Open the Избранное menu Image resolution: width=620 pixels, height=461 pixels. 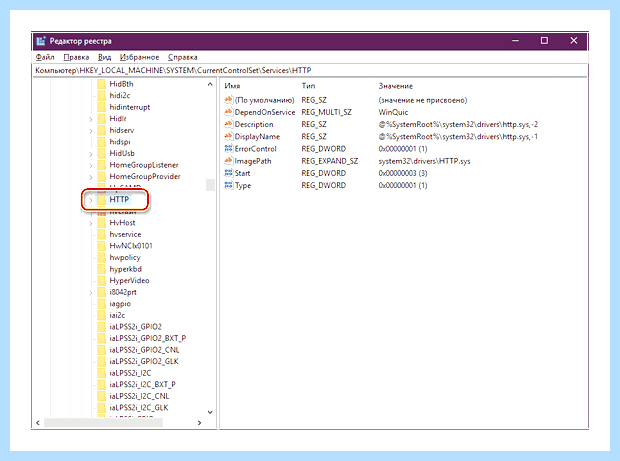pyautogui.click(x=140, y=57)
